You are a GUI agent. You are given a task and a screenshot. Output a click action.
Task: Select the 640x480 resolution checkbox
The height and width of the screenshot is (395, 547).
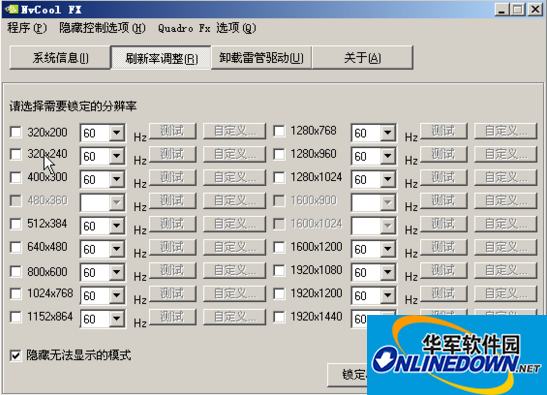pos(16,247)
